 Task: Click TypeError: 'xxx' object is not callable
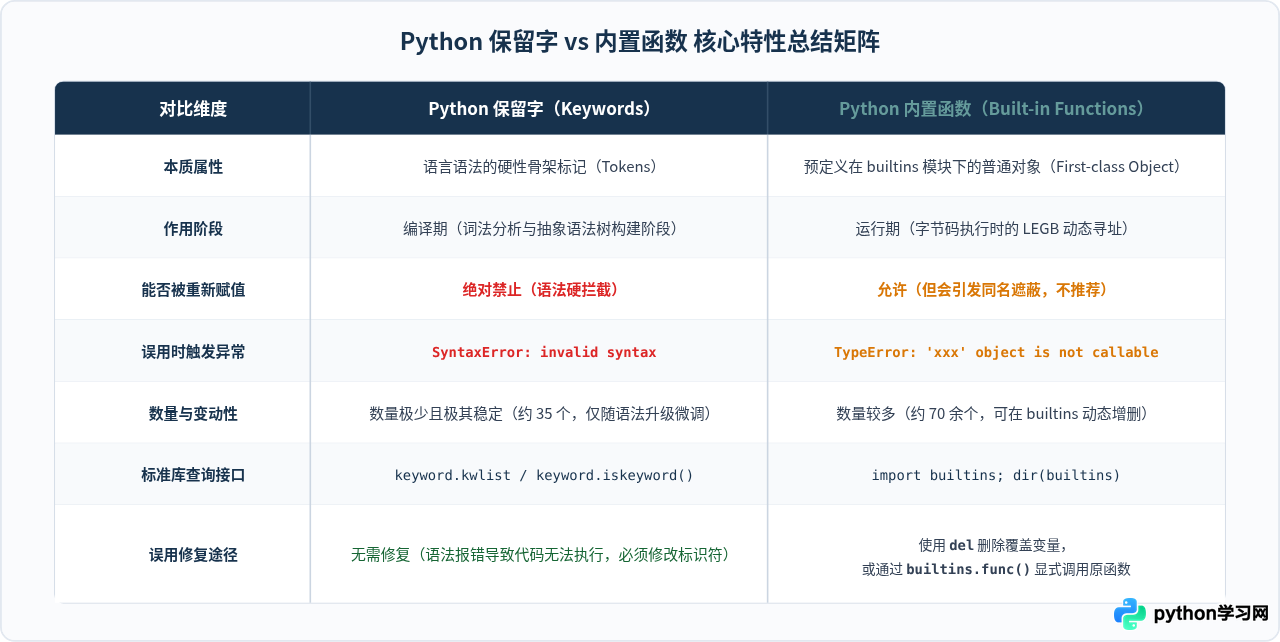[x=996, y=352]
